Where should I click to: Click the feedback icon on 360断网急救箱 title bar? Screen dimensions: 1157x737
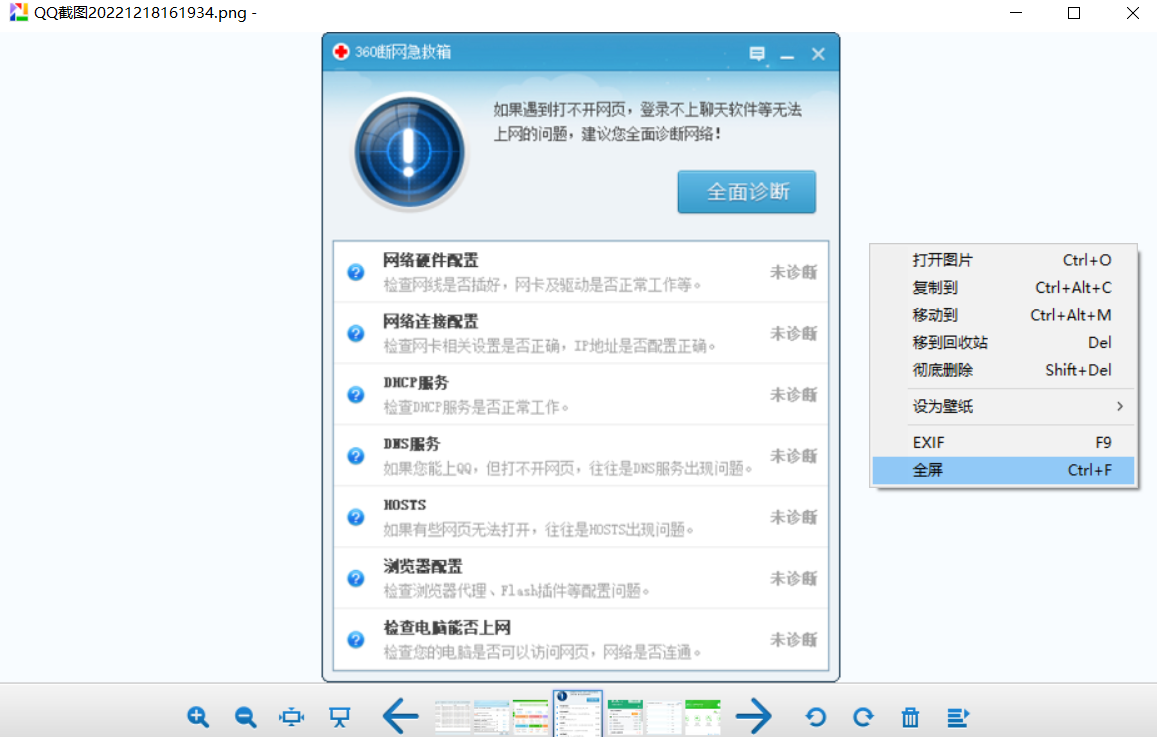click(x=757, y=54)
